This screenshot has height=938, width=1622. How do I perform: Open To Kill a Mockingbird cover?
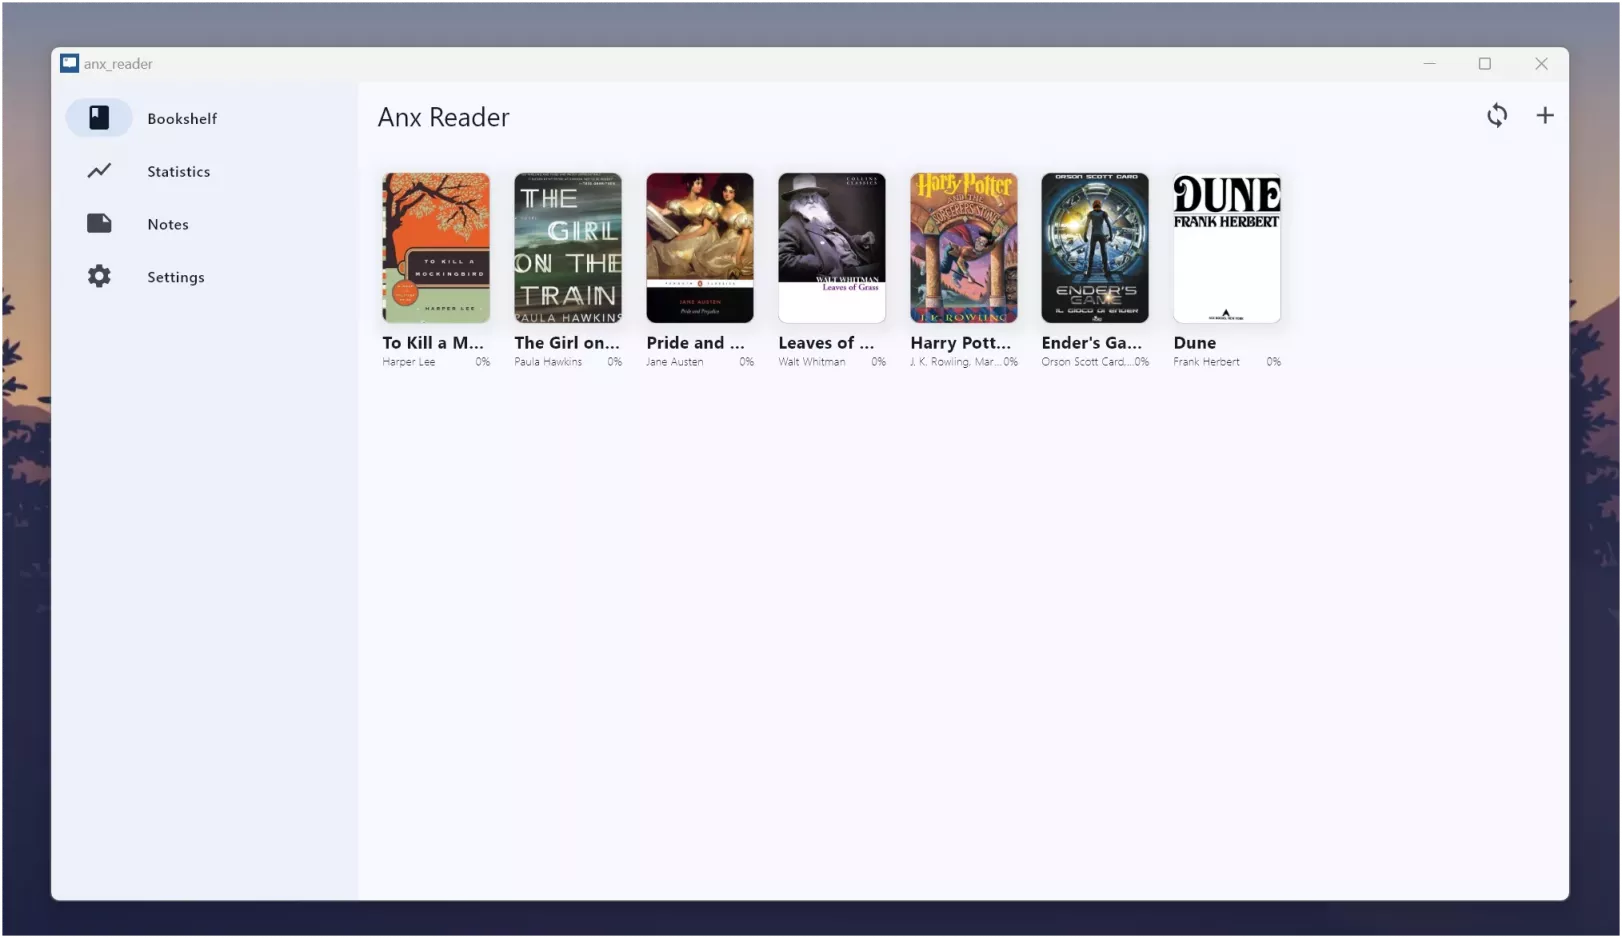point(436,248)
